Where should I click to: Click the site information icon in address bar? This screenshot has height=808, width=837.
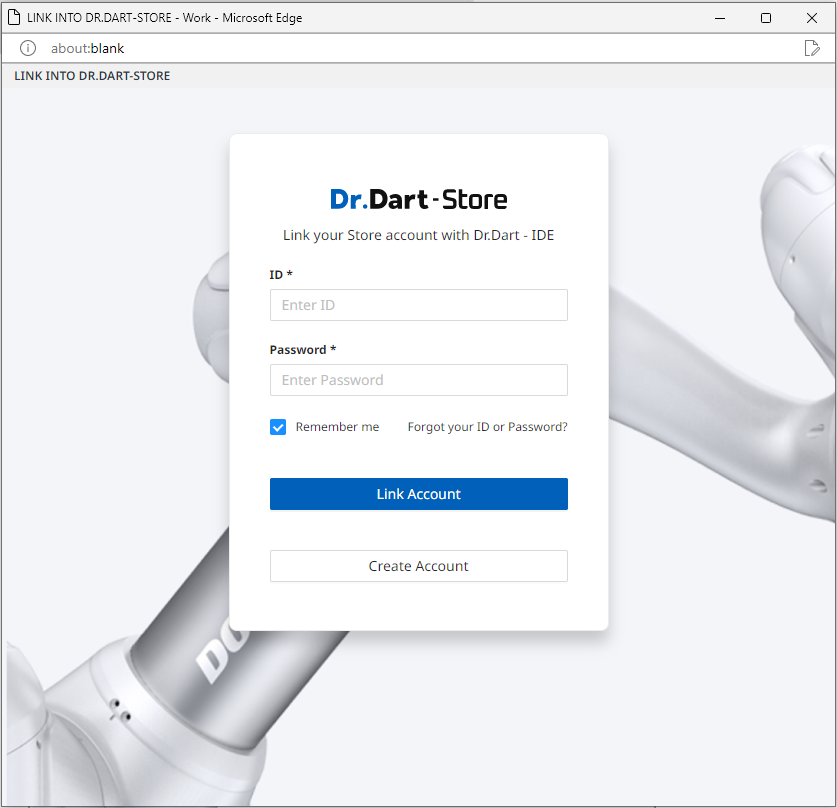pos(28,48)
